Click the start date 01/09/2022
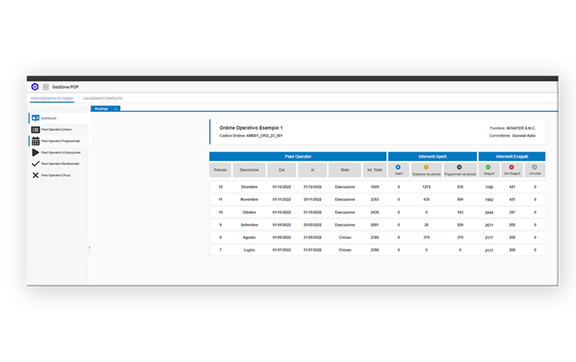Screen dimensions: 576x362 click(282, 225)
